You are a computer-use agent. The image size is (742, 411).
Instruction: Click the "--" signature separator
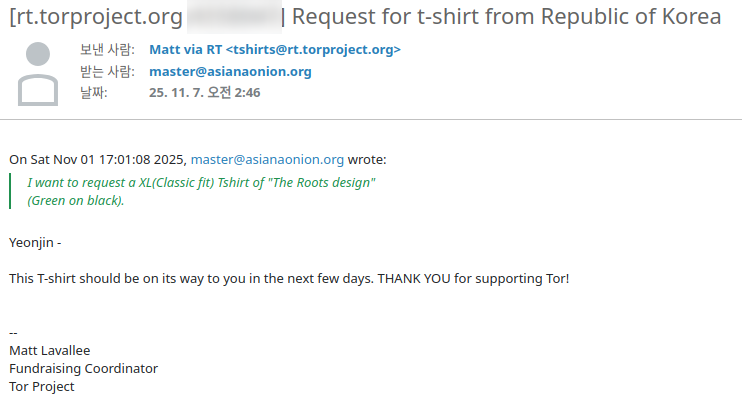[13, 332]
